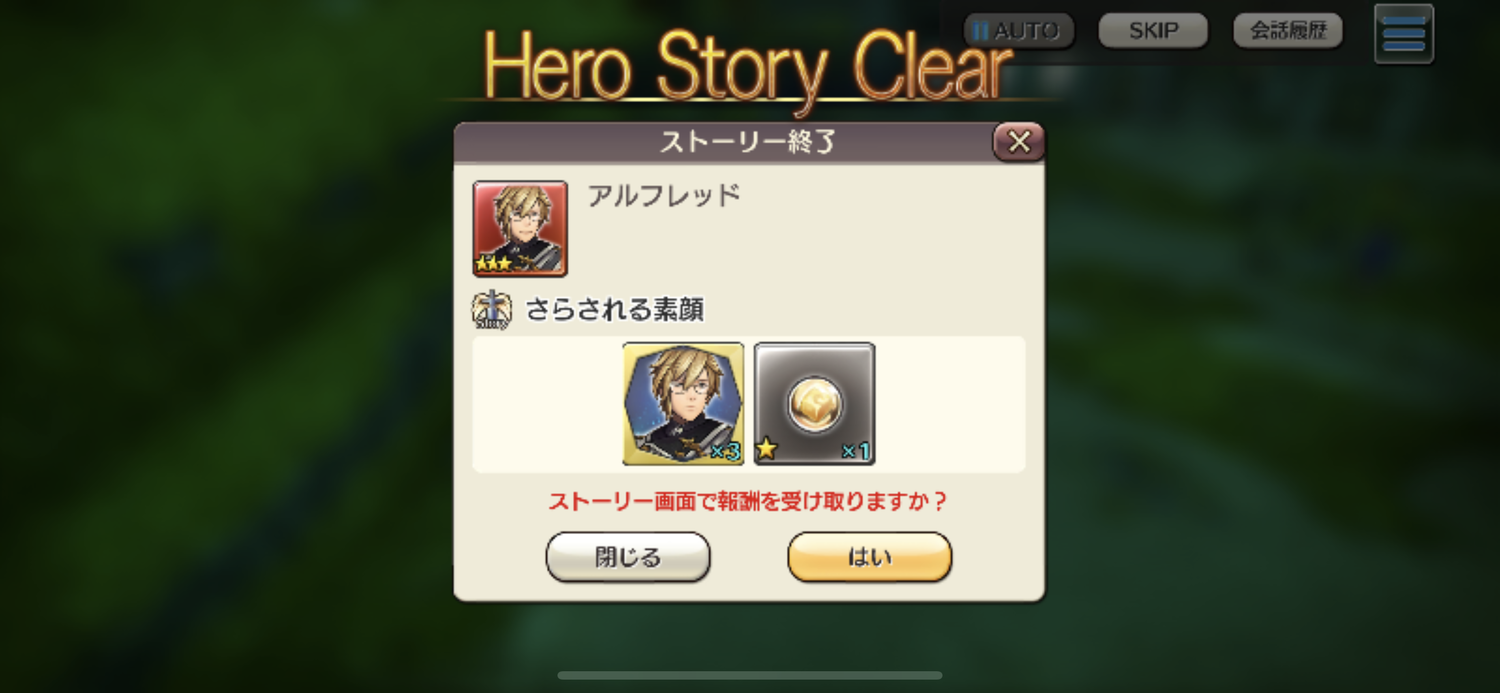Skip the story with SKIP
Image resolution: width=1500 pixels, height=693 pixels.
click(1153, 31)
